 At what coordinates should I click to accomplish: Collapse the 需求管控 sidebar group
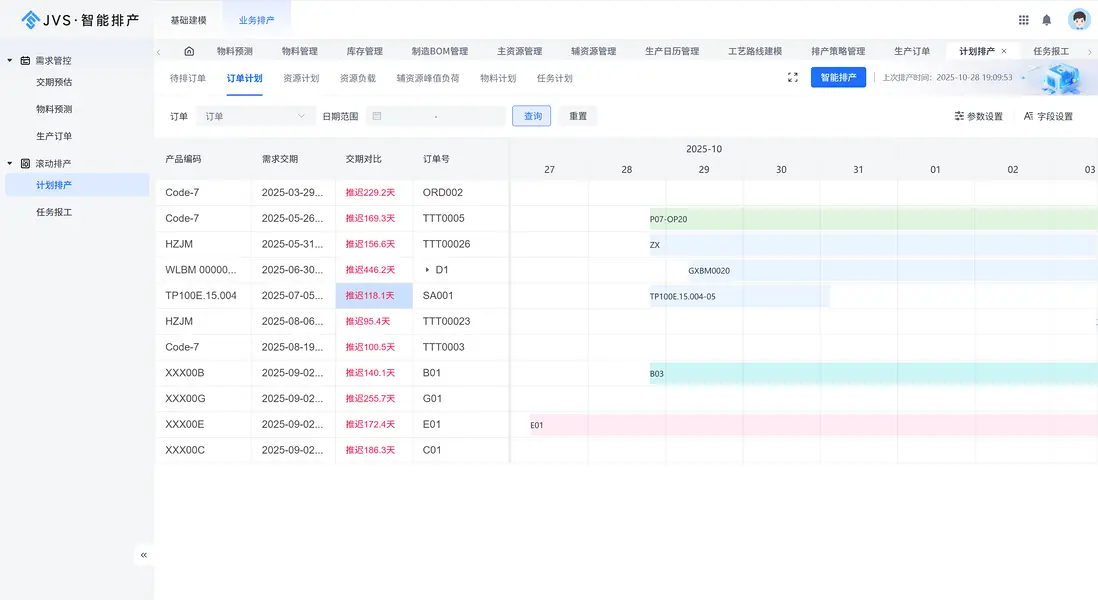[x=10, y=61]
